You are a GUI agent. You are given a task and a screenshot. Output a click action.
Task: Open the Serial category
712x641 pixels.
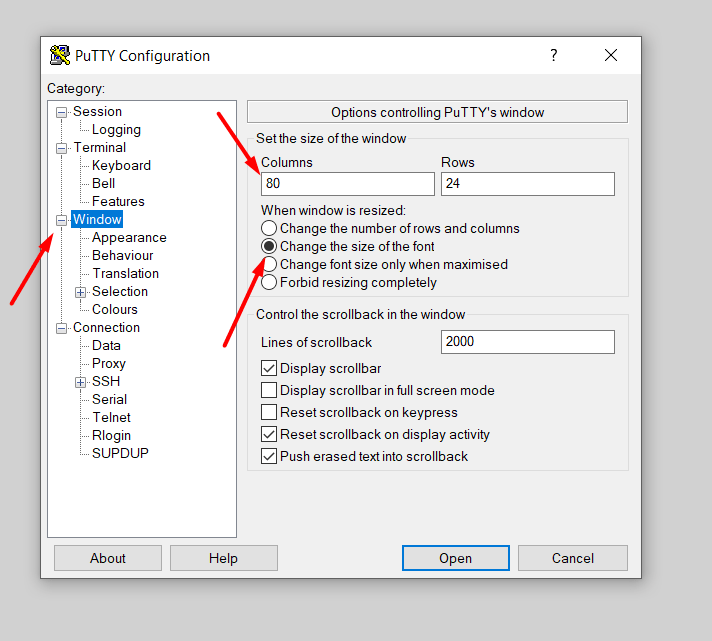(109, 399)
